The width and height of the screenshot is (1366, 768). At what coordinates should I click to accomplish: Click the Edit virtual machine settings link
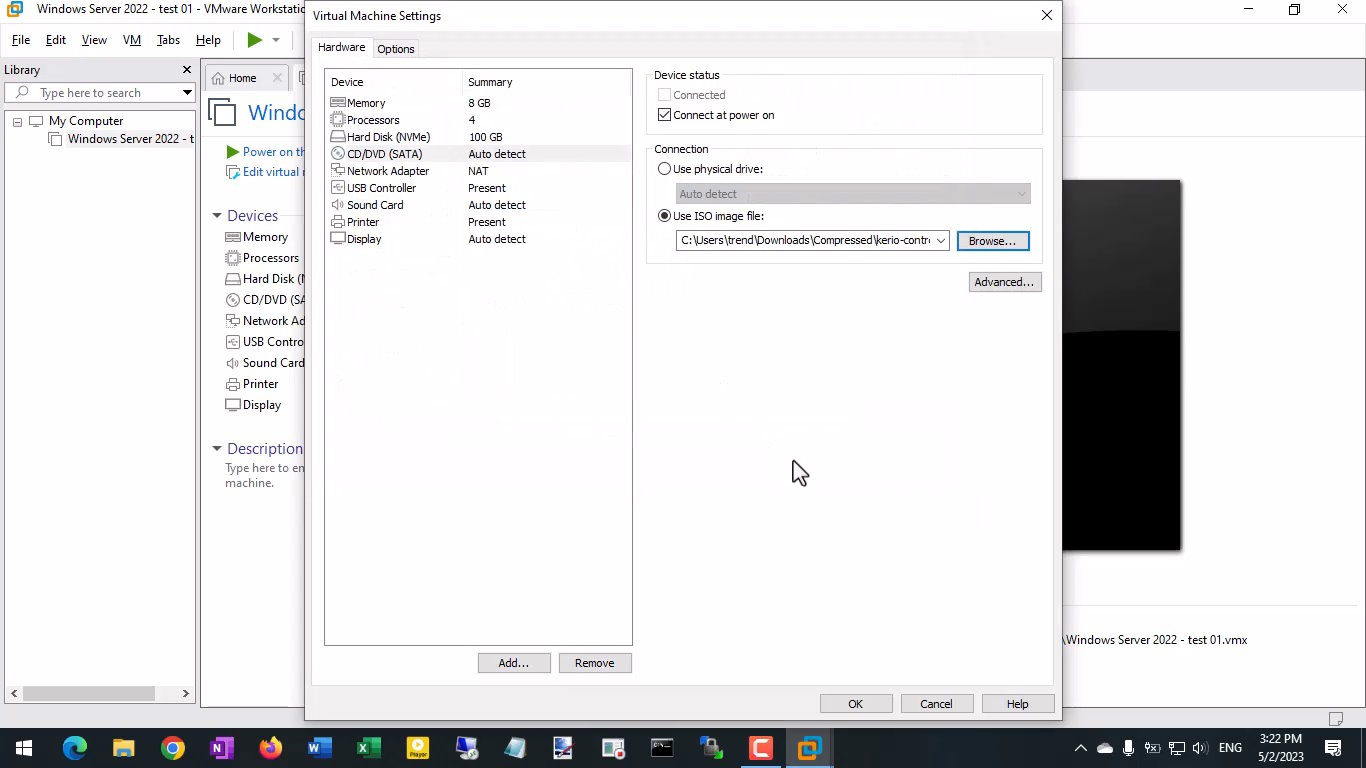click(265, 172)
